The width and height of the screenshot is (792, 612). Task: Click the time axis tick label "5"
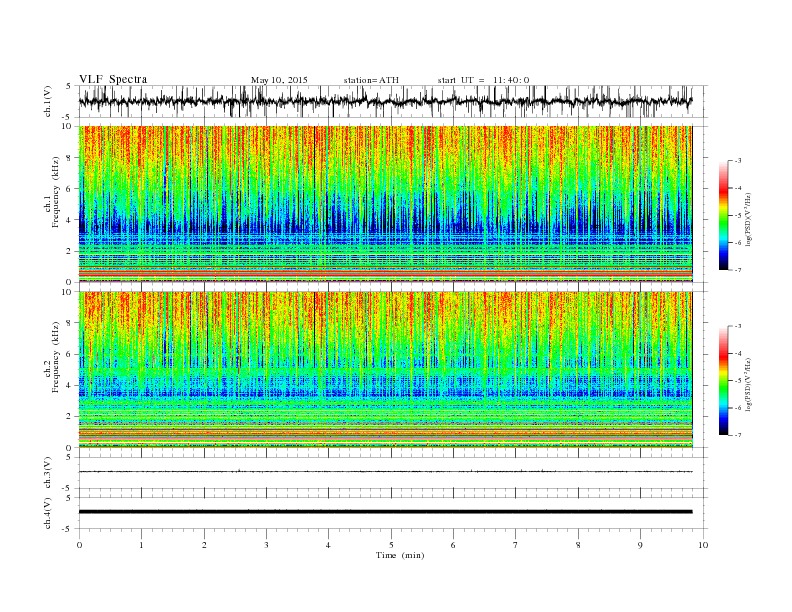coord(391,545)
